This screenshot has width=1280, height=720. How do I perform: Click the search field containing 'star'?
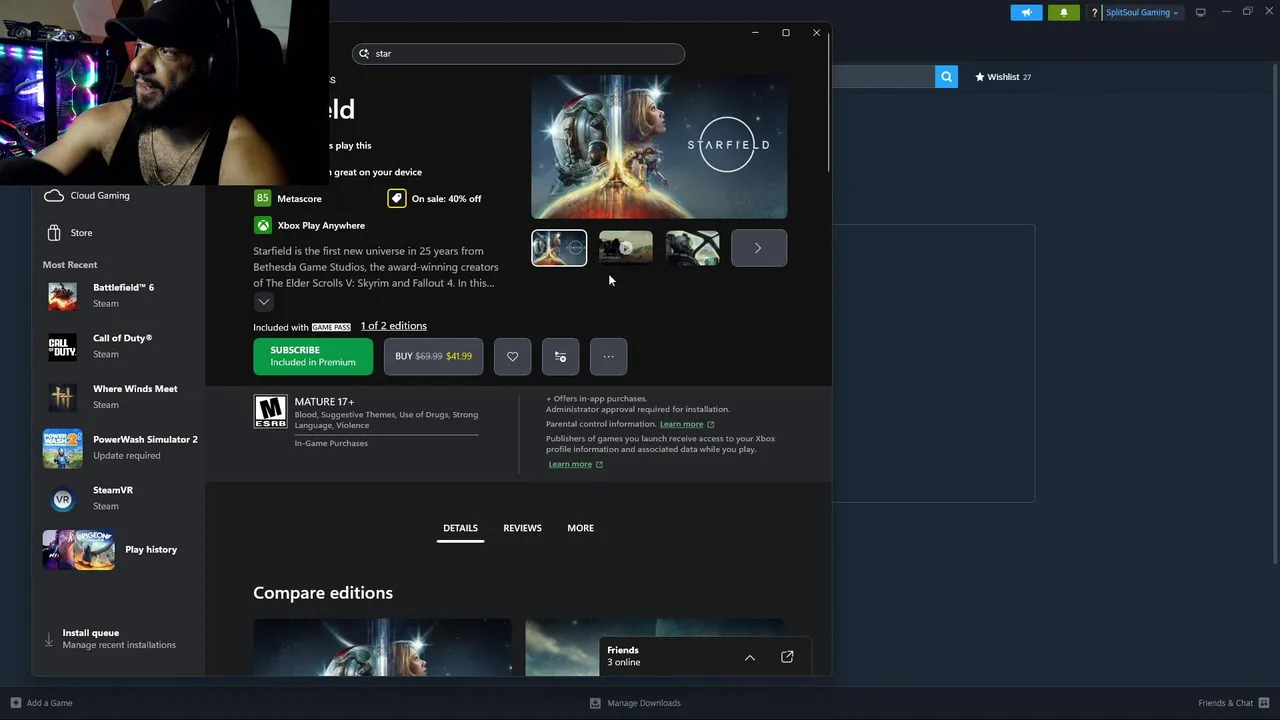pos(519,54)
